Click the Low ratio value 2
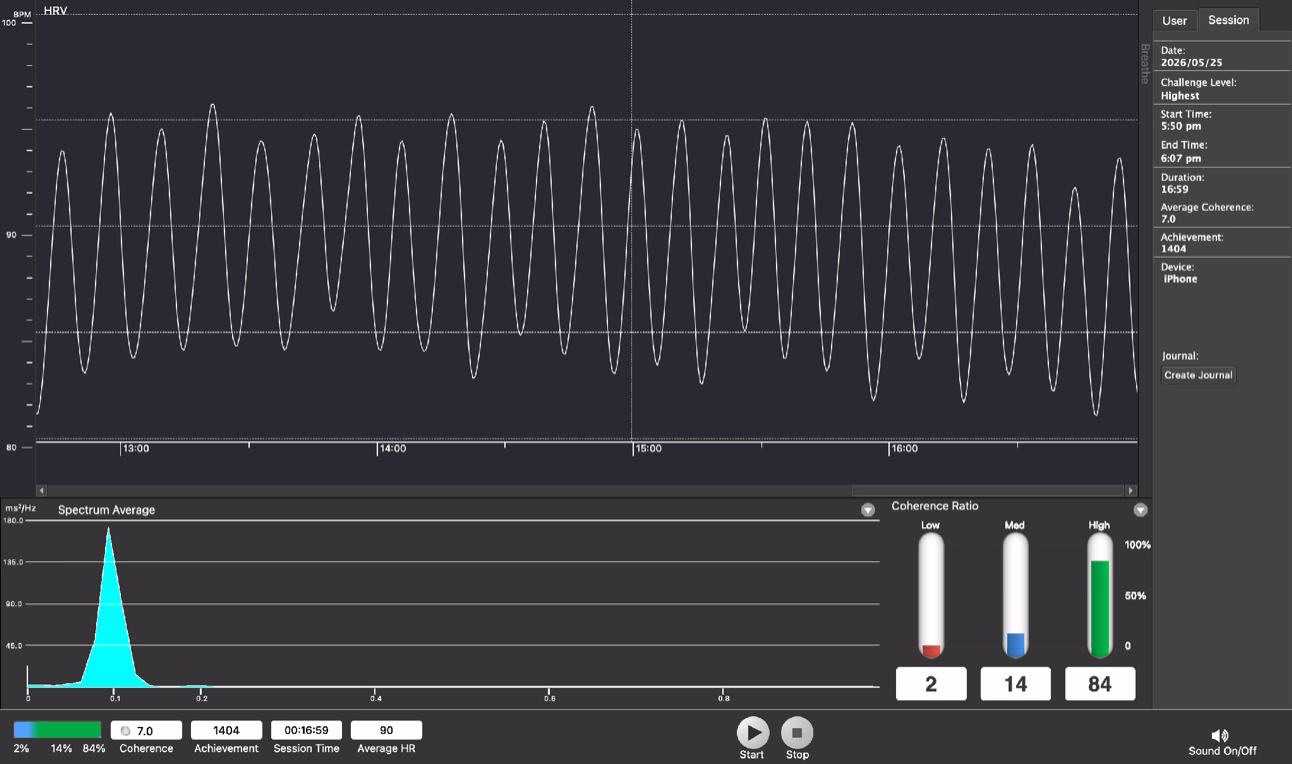This screenshot has width=1292, height=764. tap(931, 684)
